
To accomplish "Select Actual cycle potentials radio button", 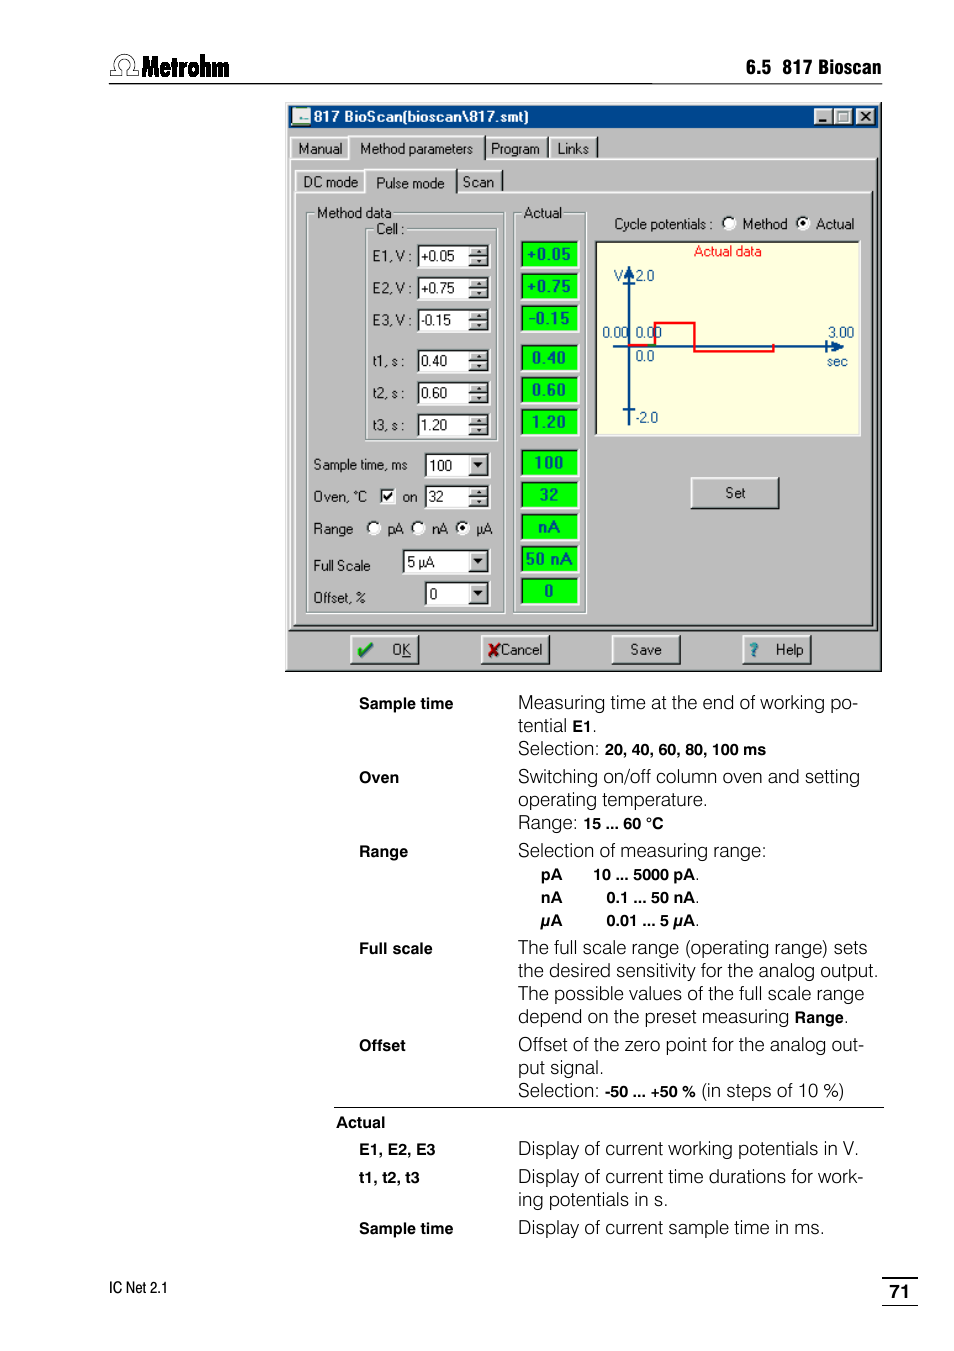I will coord(803,224).
